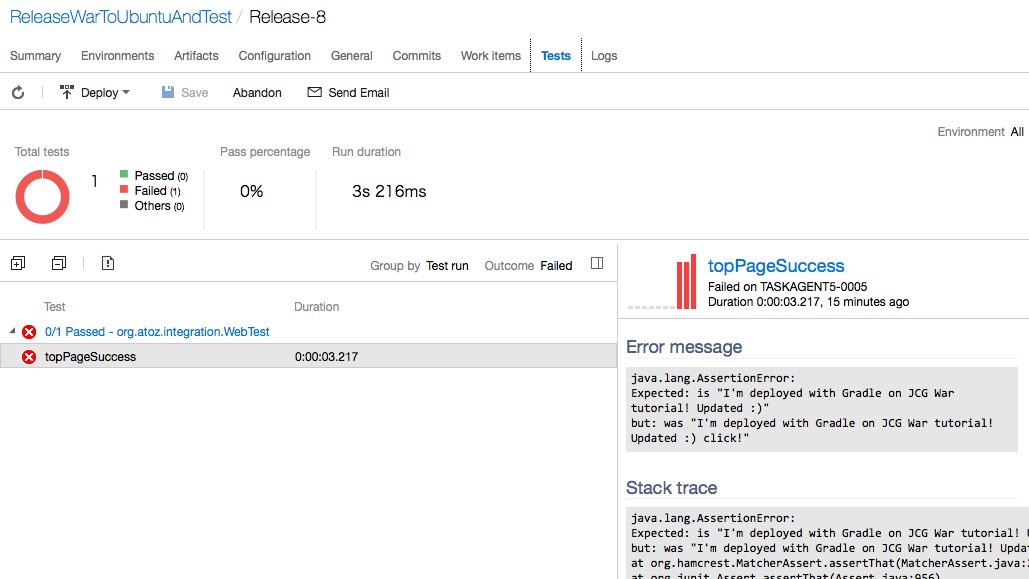The image size is (1029, 579).
Task: Open the Environment All filter
Action: pos(1017,132)
